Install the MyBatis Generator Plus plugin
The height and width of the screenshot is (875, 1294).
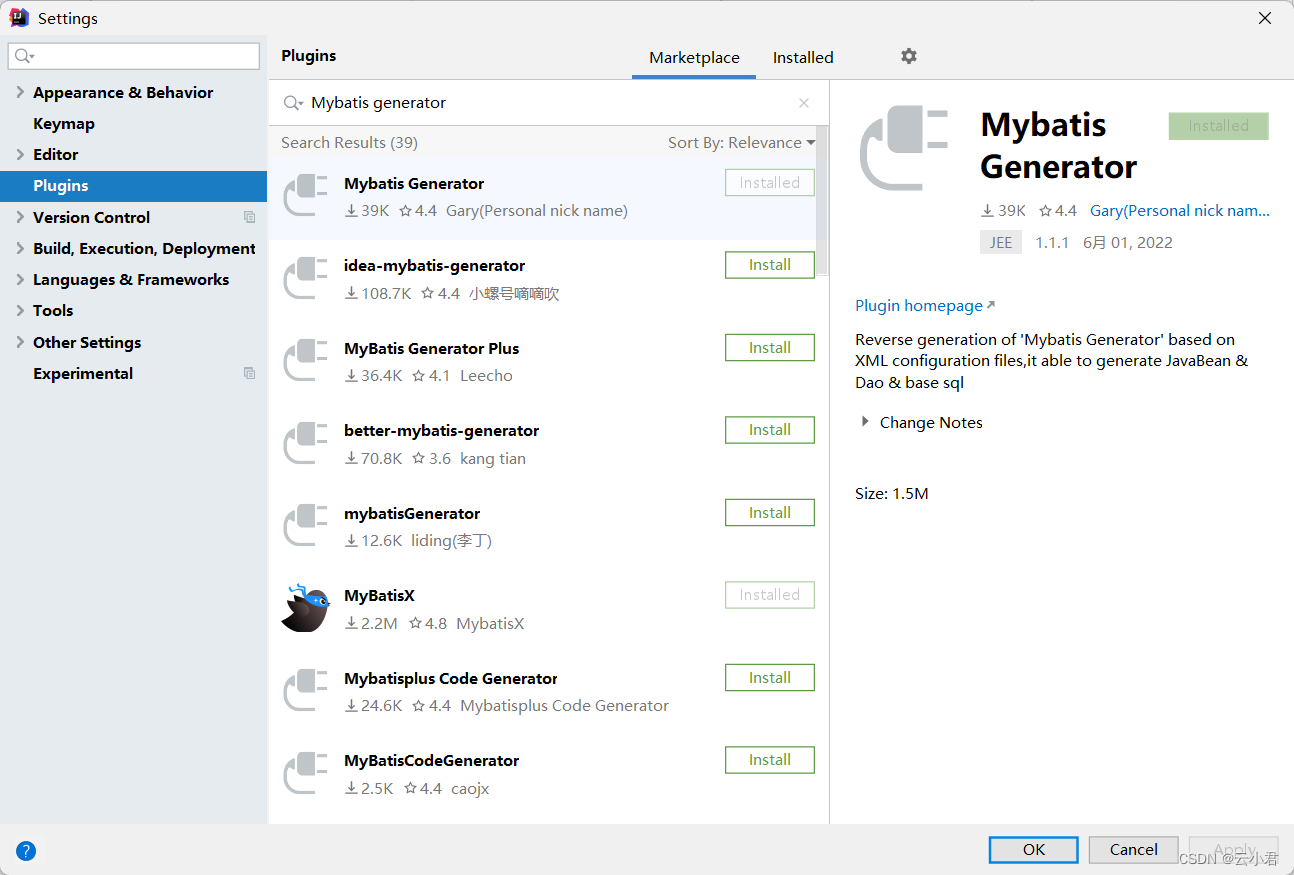(x=770, y=348)
